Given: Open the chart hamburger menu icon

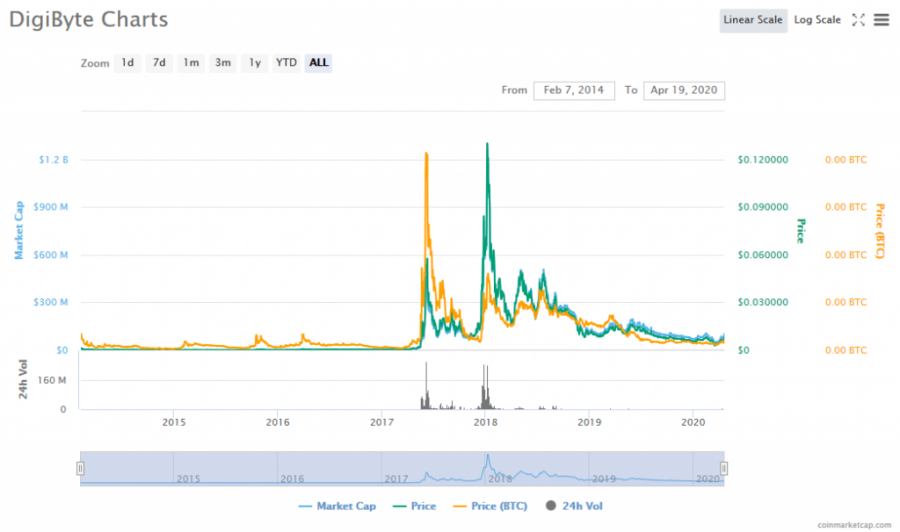Looking at the screenshot, I should [x=881, y=20].
